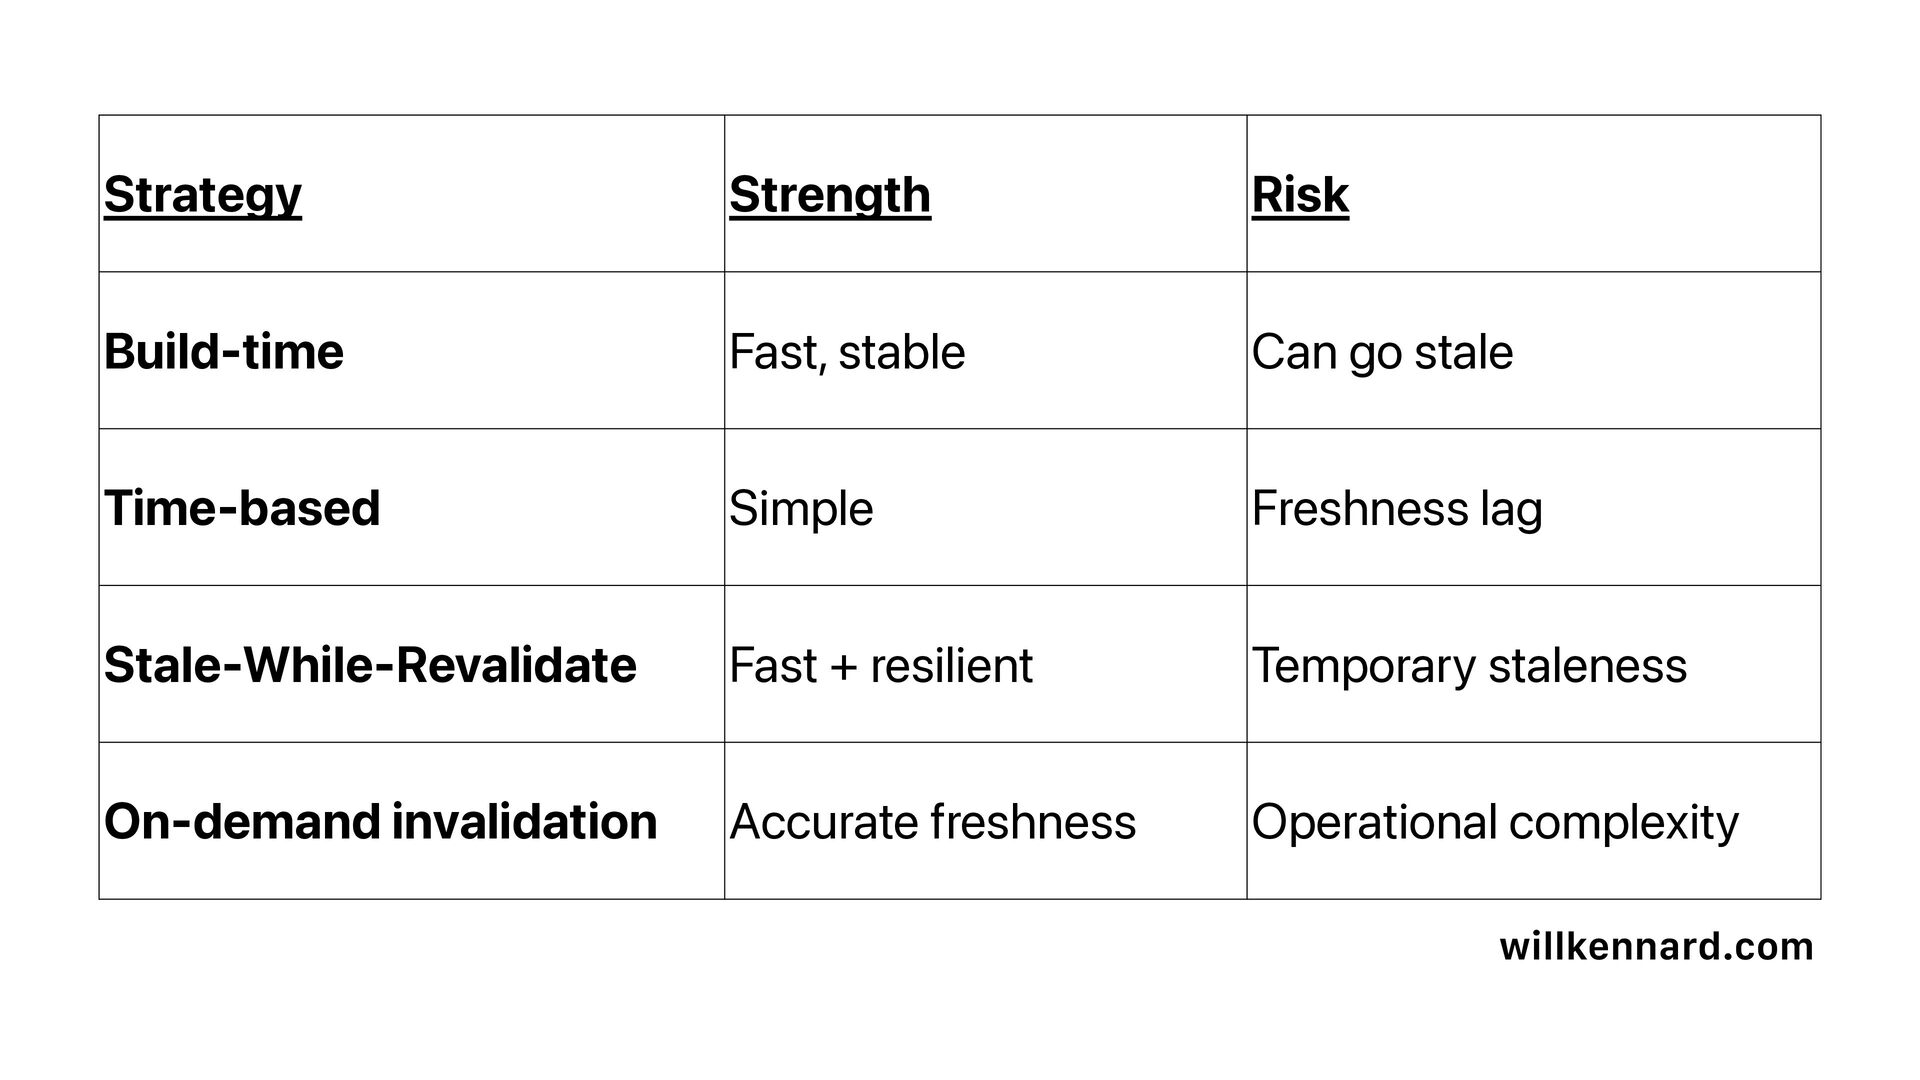Click the 'Freshness lag' risk cell

click(1533, 508)
